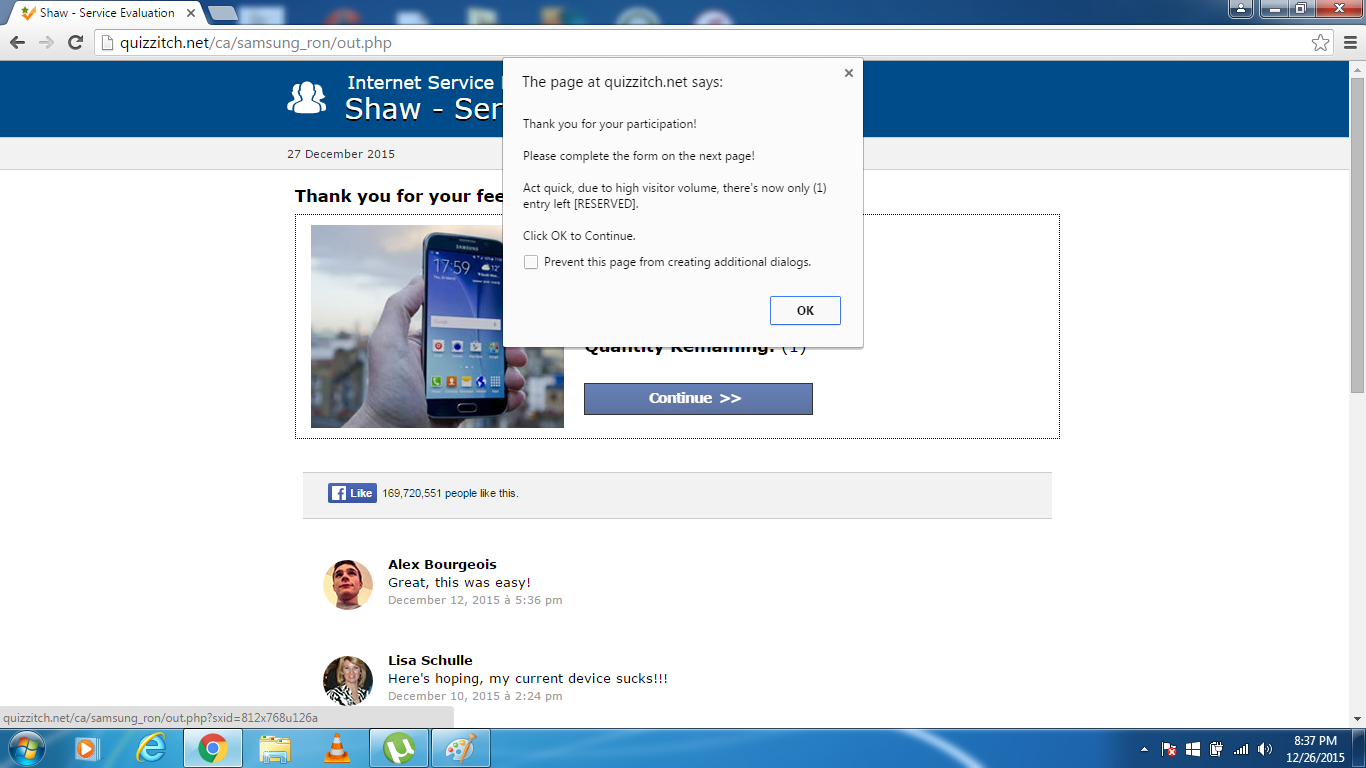Click the Chrome taskbar icon

point(213,748)
